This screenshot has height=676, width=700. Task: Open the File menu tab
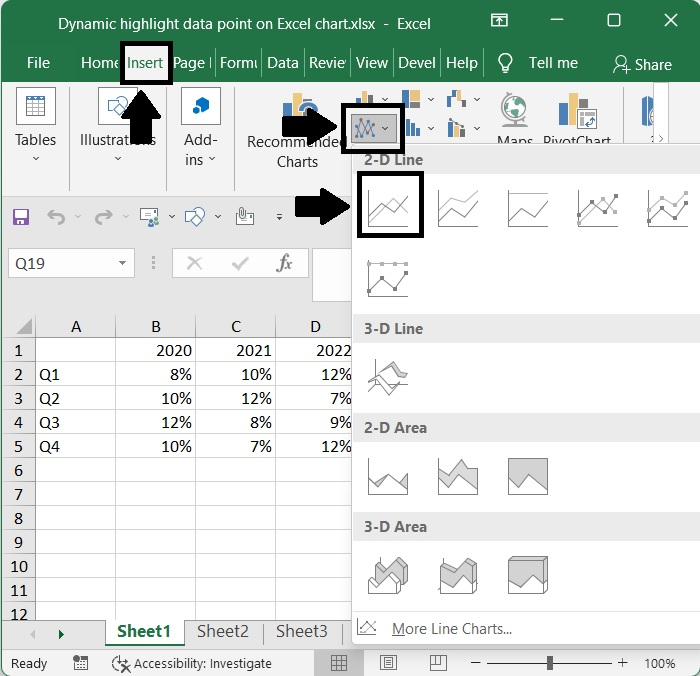coord(38,63)
